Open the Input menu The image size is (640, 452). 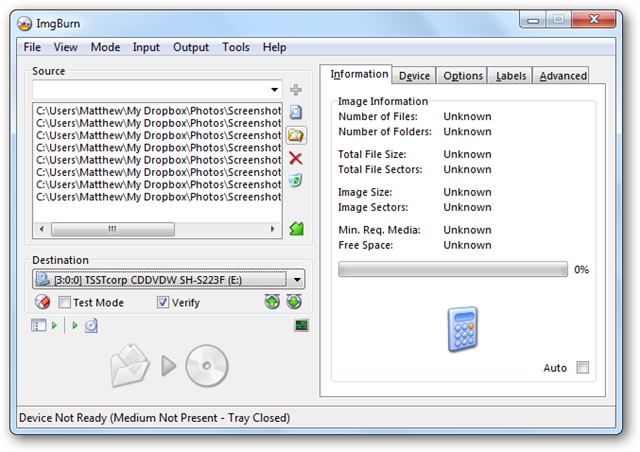tap(146, 47)
